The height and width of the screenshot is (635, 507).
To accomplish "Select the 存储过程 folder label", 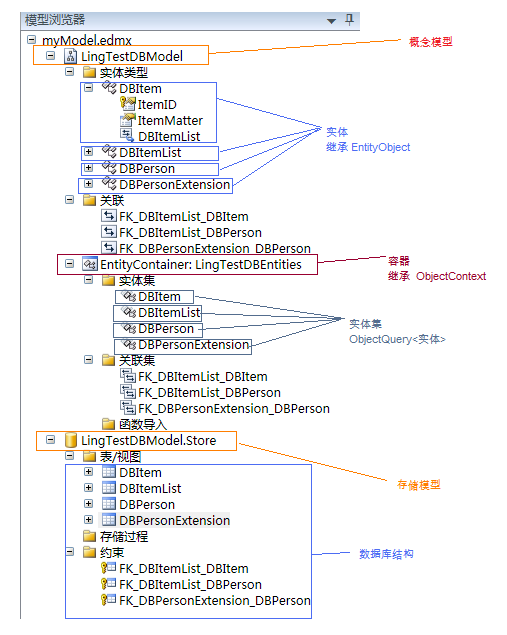I will (x=124, y=537).
